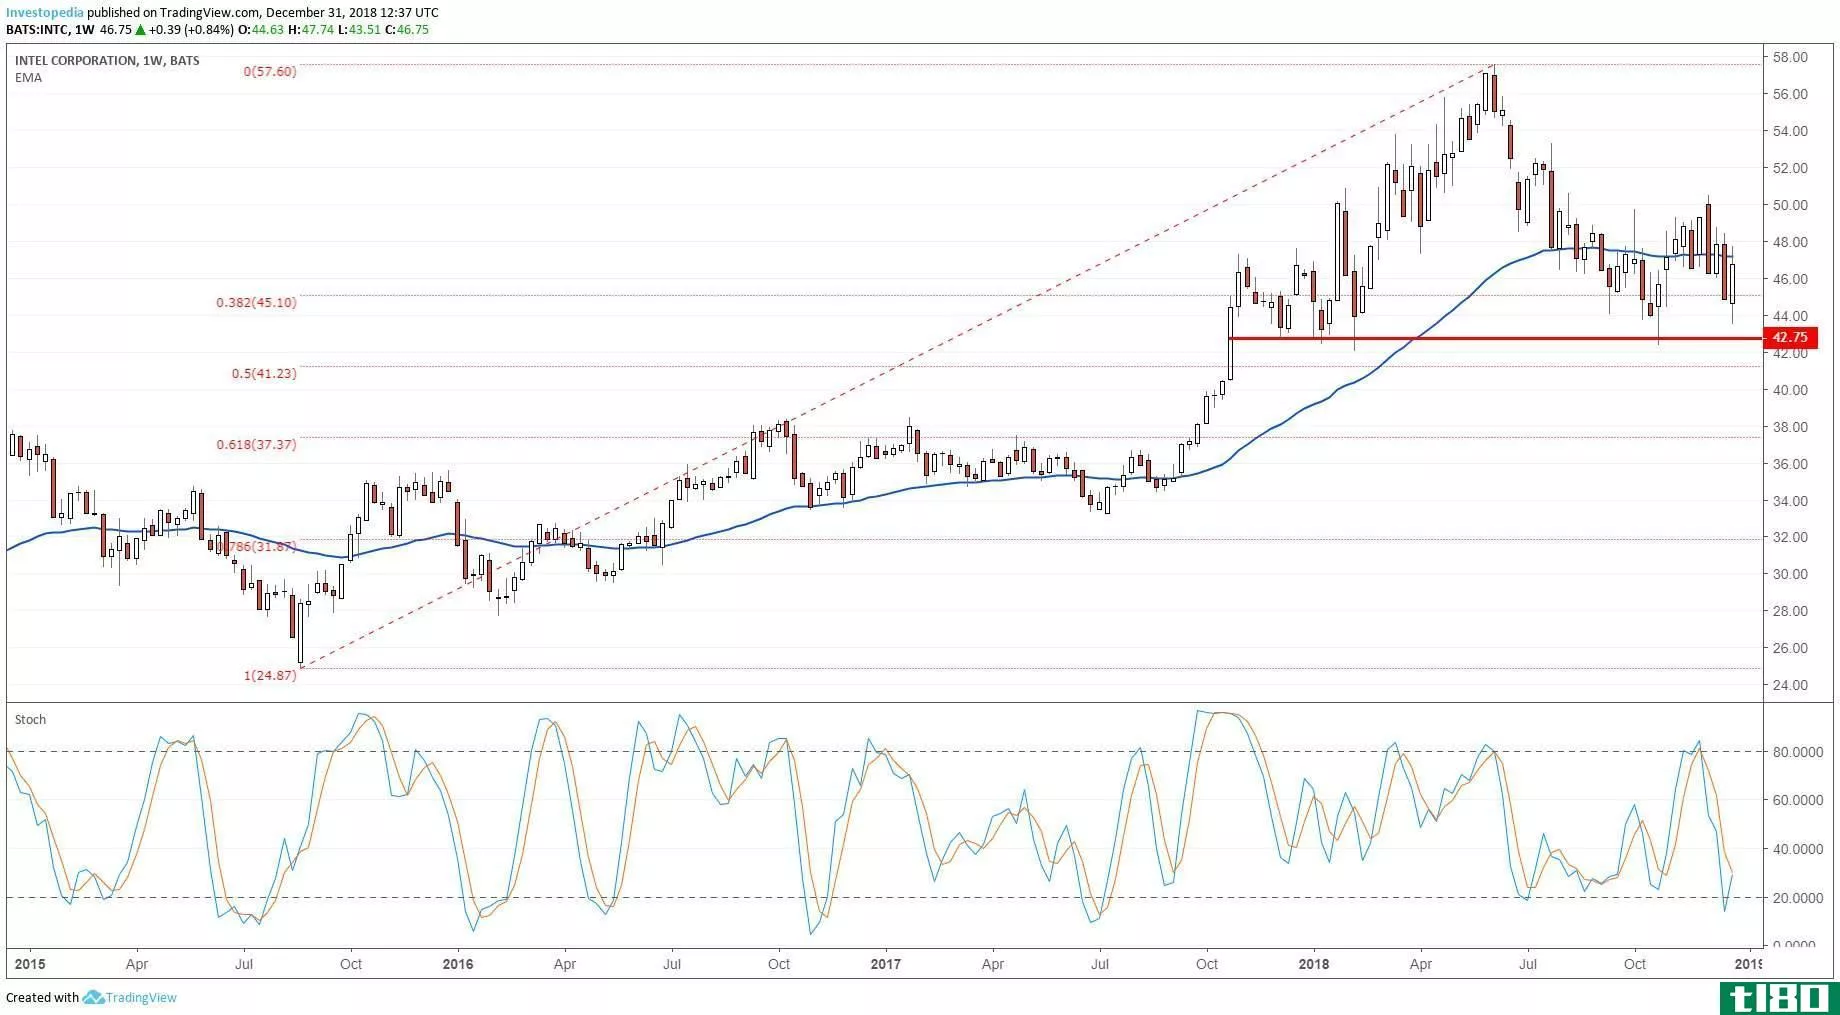Click the 50.00 price axis value
The width and height of the screenshot is (1840, 1015).
point(1789,205)
